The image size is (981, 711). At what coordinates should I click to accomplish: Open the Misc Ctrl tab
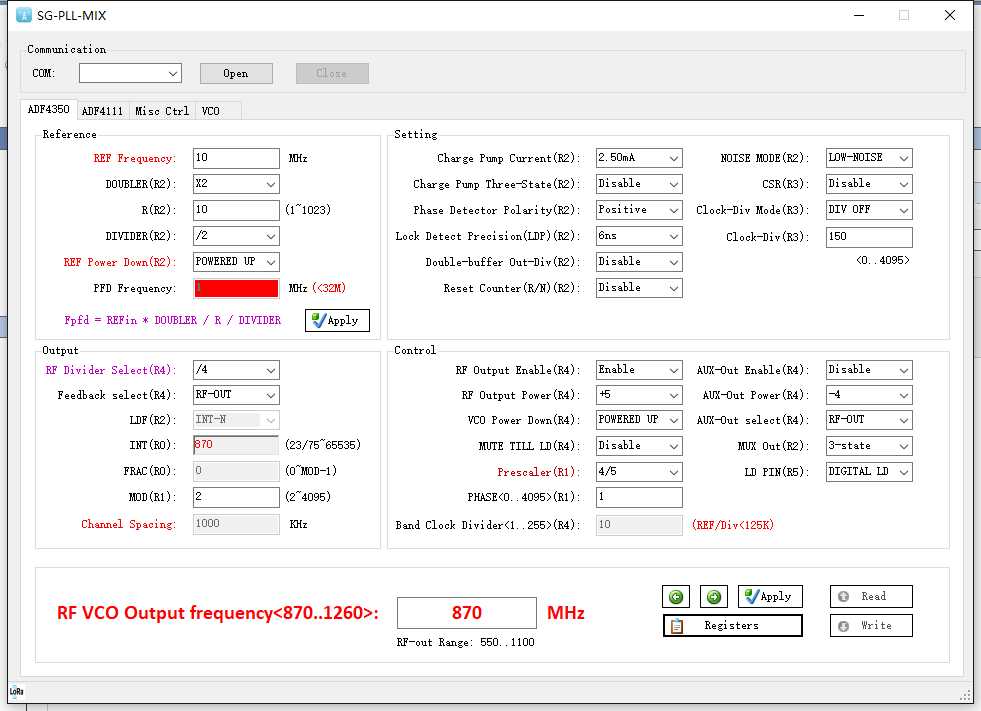tap(162, 111)
